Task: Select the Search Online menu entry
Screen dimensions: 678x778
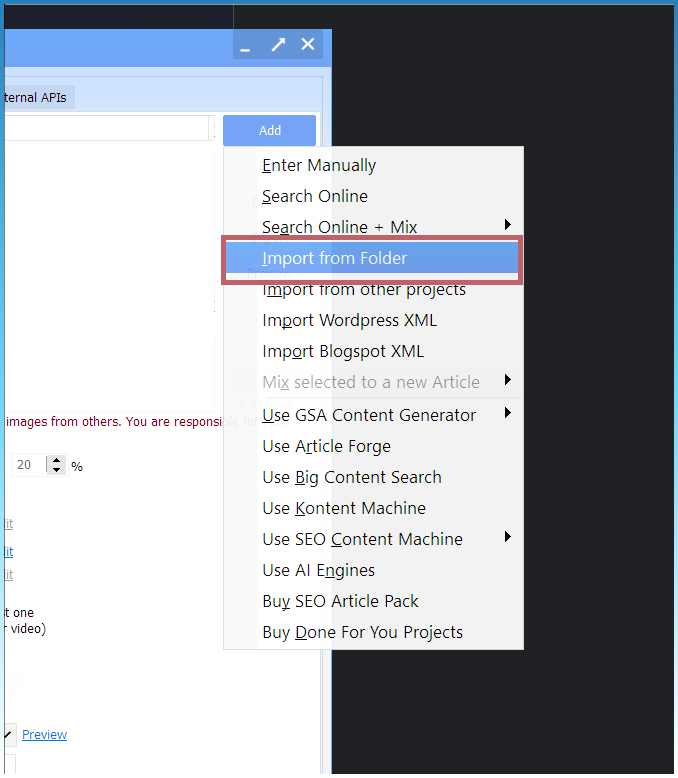Action: click(315, 197)
